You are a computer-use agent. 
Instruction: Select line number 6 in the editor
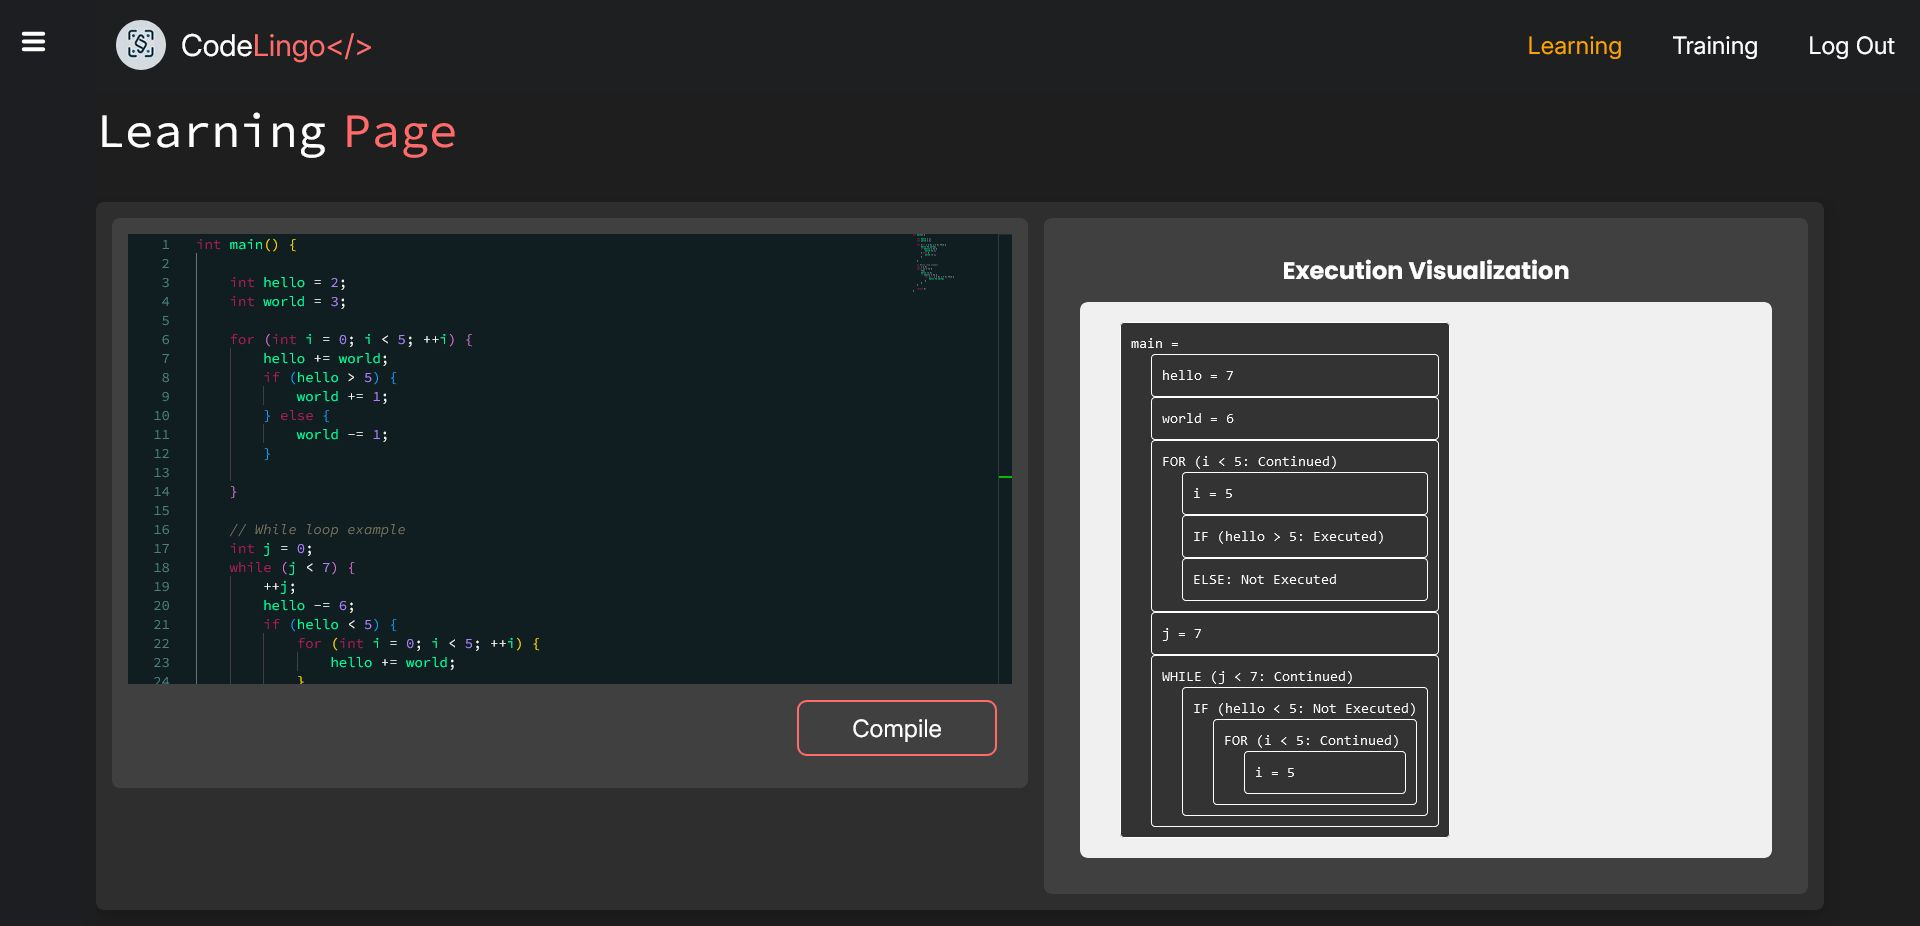pos(164,340)
